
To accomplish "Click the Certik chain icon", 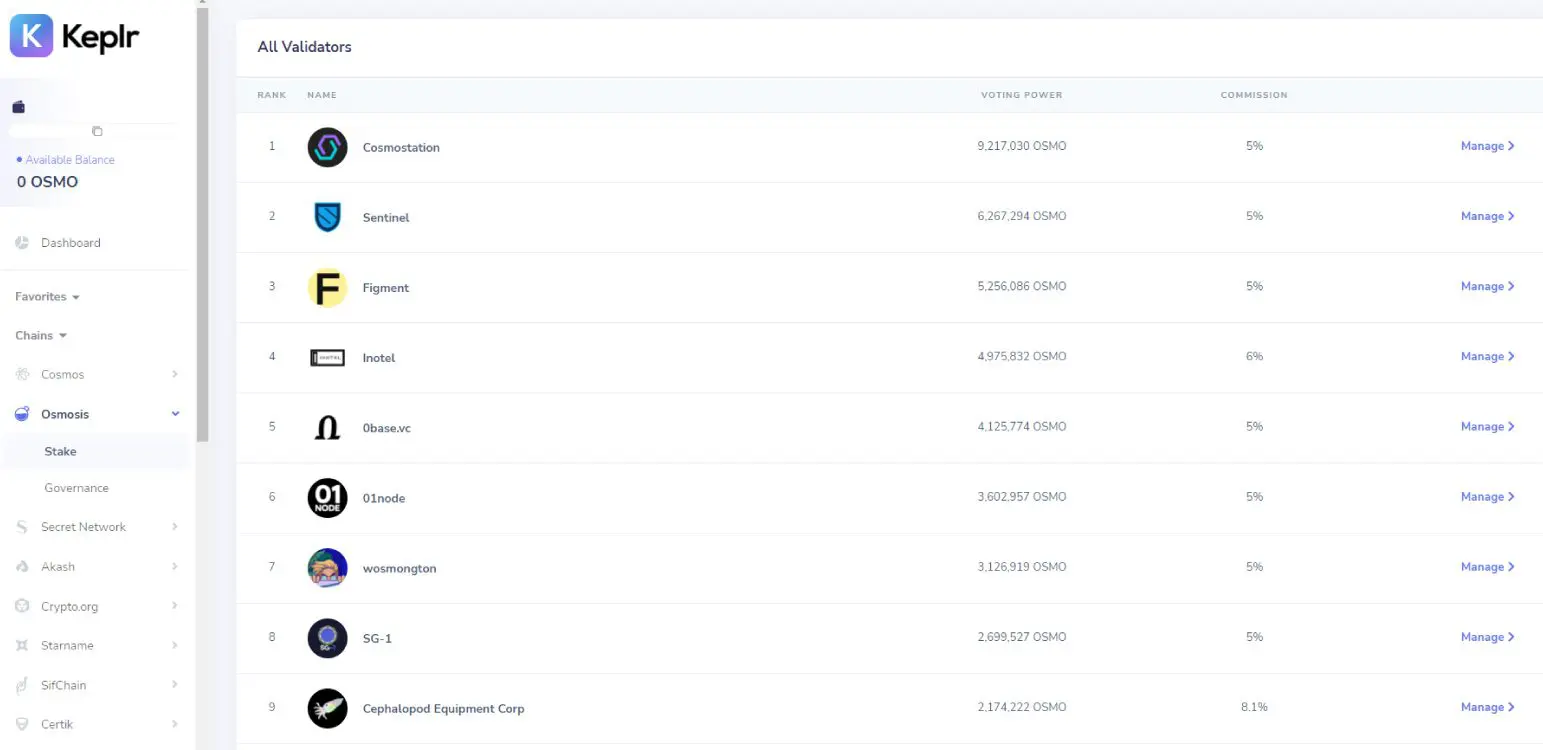I will [x=22, y=724].
